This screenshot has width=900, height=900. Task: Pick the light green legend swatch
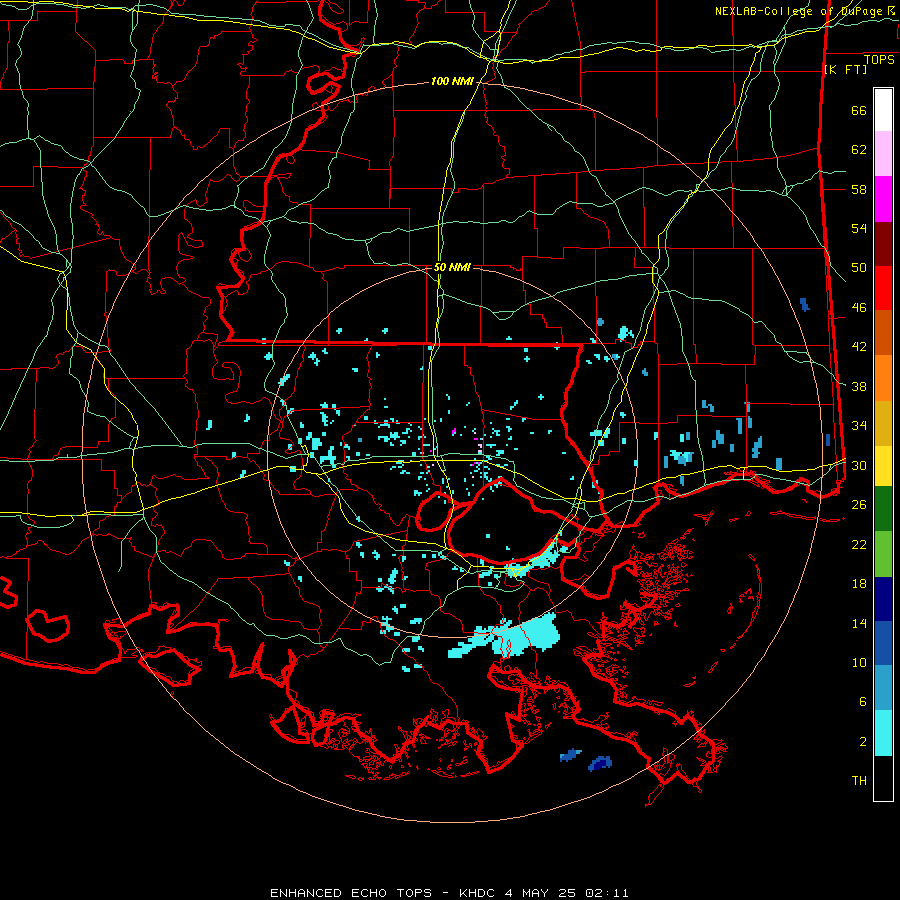(883, 554)
